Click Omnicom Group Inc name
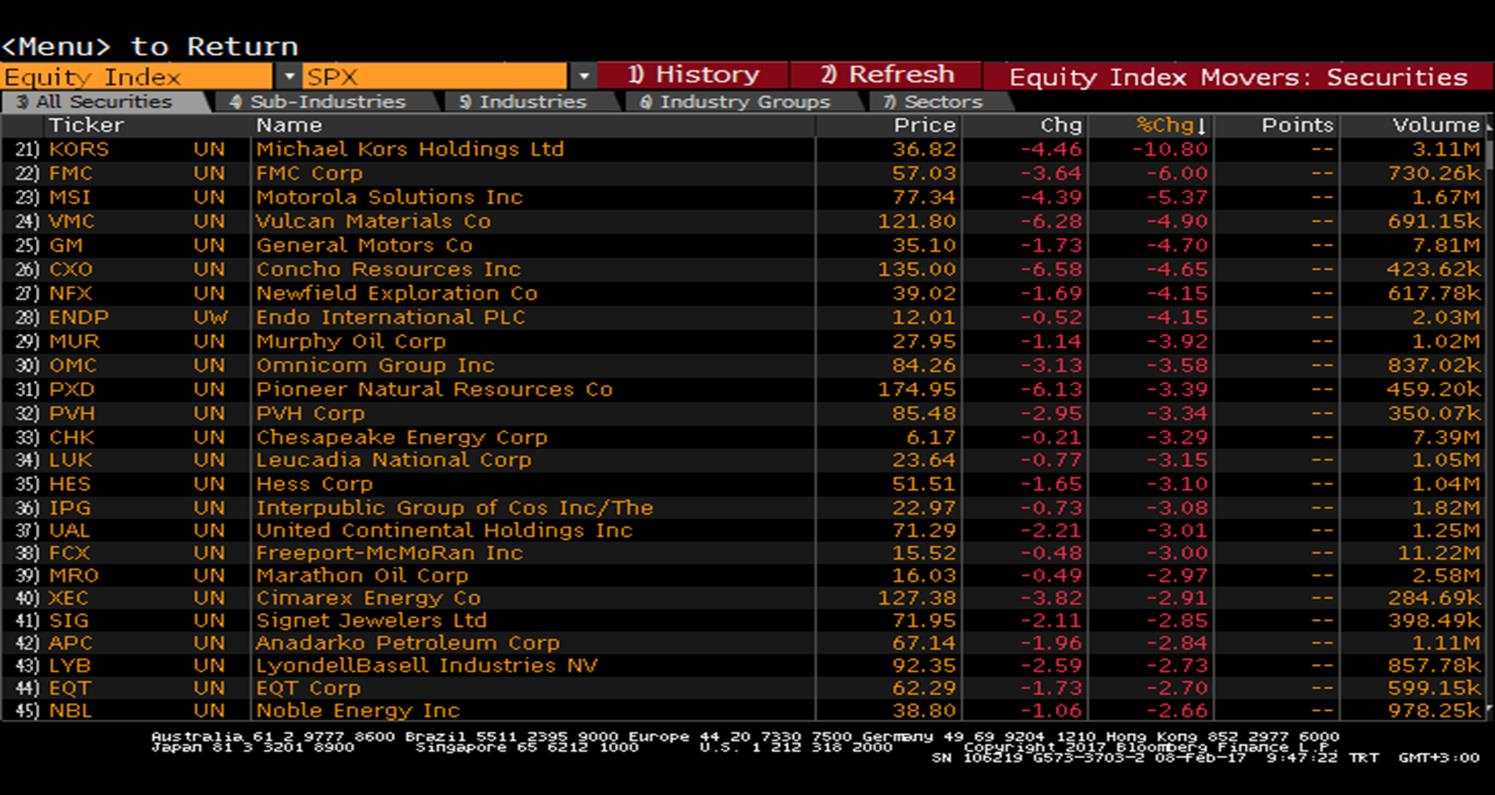The image size is (1495, 795). click(375, 366)
